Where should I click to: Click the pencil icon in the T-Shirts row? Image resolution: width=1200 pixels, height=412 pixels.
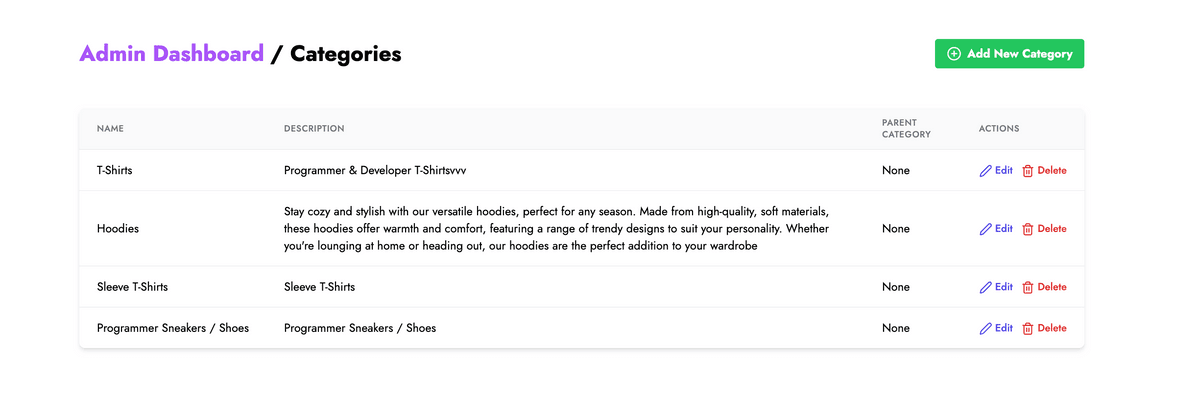pos(985,171)
